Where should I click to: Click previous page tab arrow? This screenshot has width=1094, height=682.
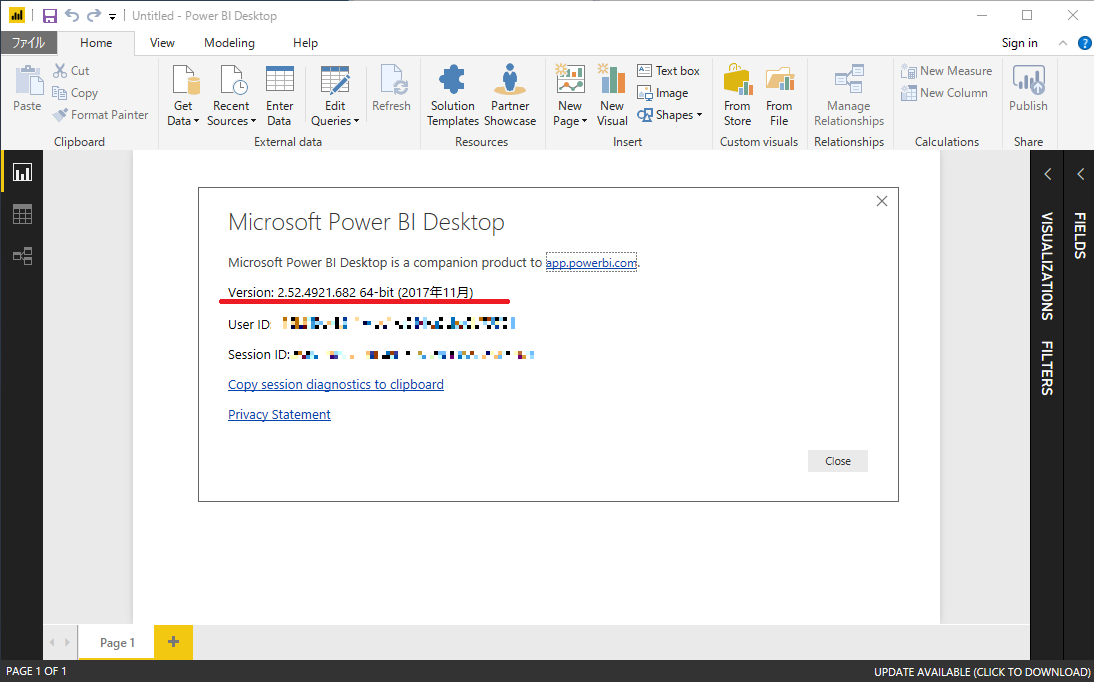click(x=52, y=642)
